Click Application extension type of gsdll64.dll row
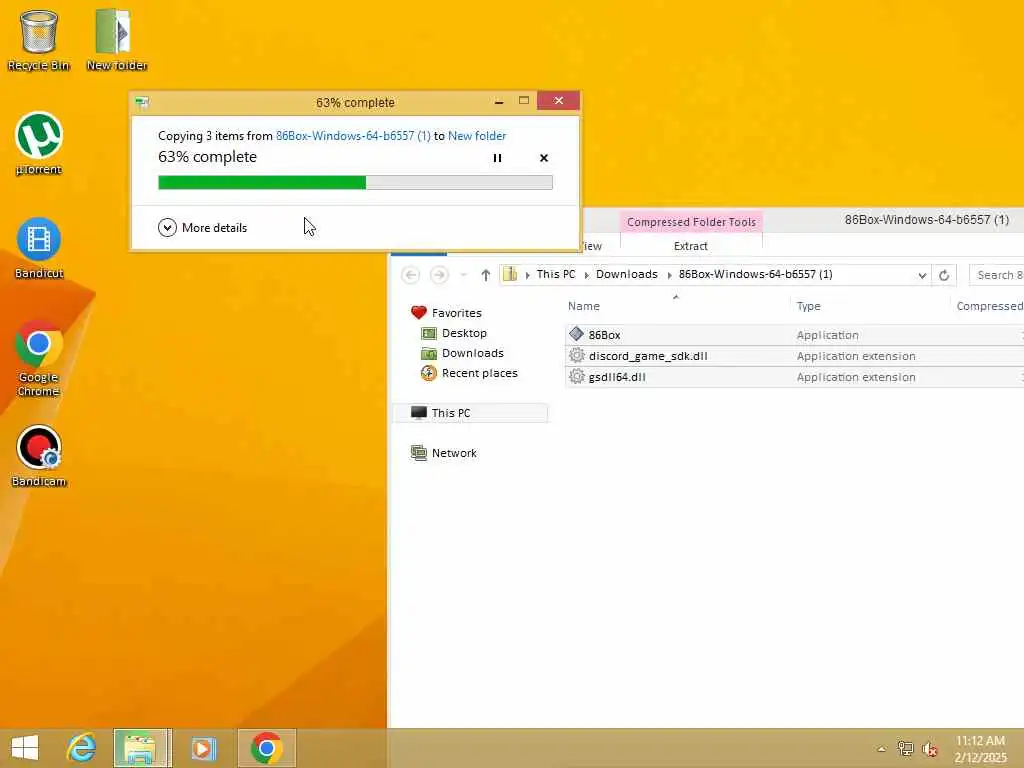 (856, 377)
